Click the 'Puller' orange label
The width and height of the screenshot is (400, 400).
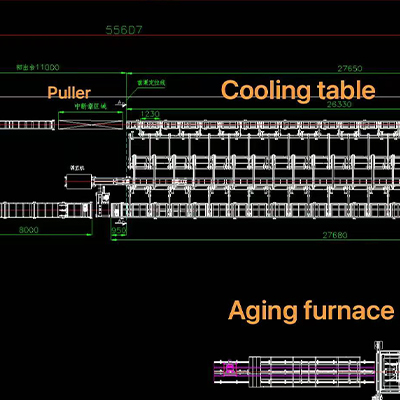click(69, 93)
